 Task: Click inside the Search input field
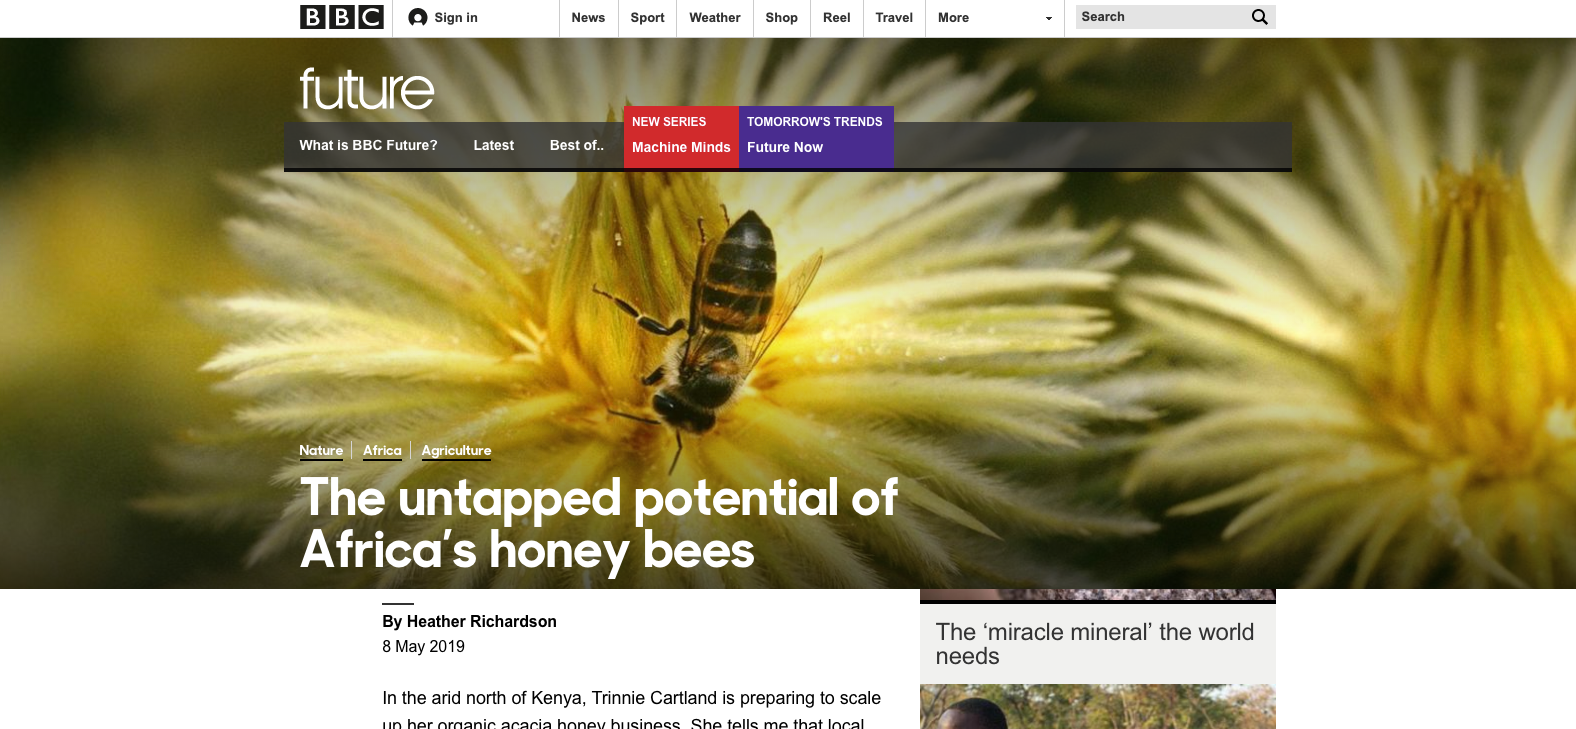coord(1160,17)
